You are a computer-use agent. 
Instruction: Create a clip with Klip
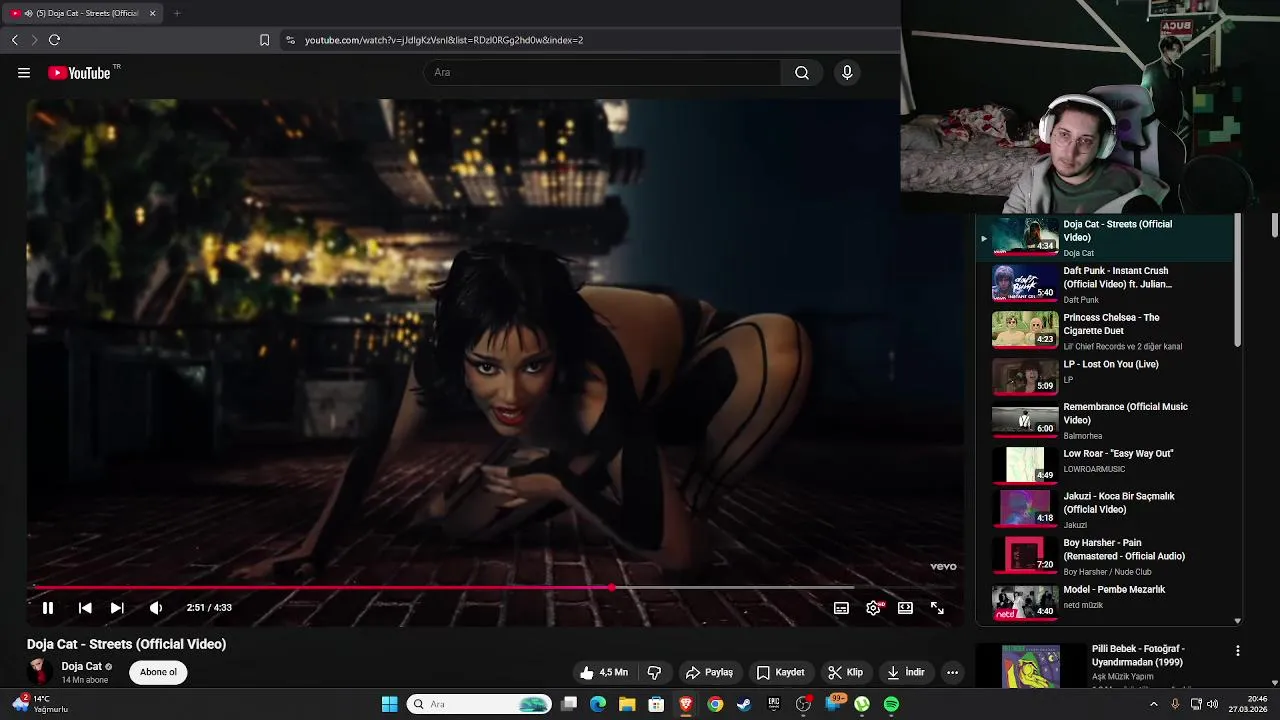[845, 672]
